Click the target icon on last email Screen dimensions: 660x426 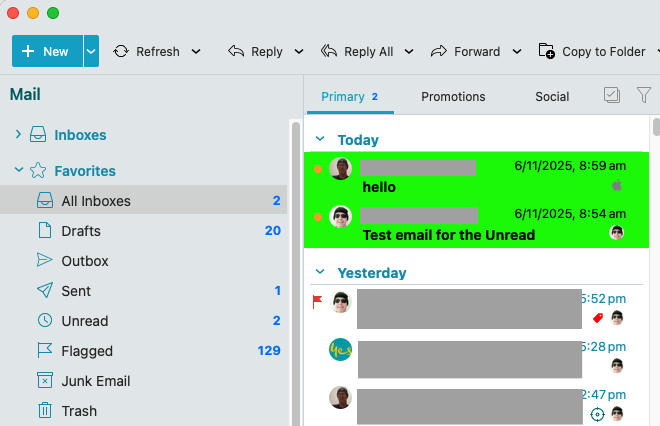click(x=598, y=413)
